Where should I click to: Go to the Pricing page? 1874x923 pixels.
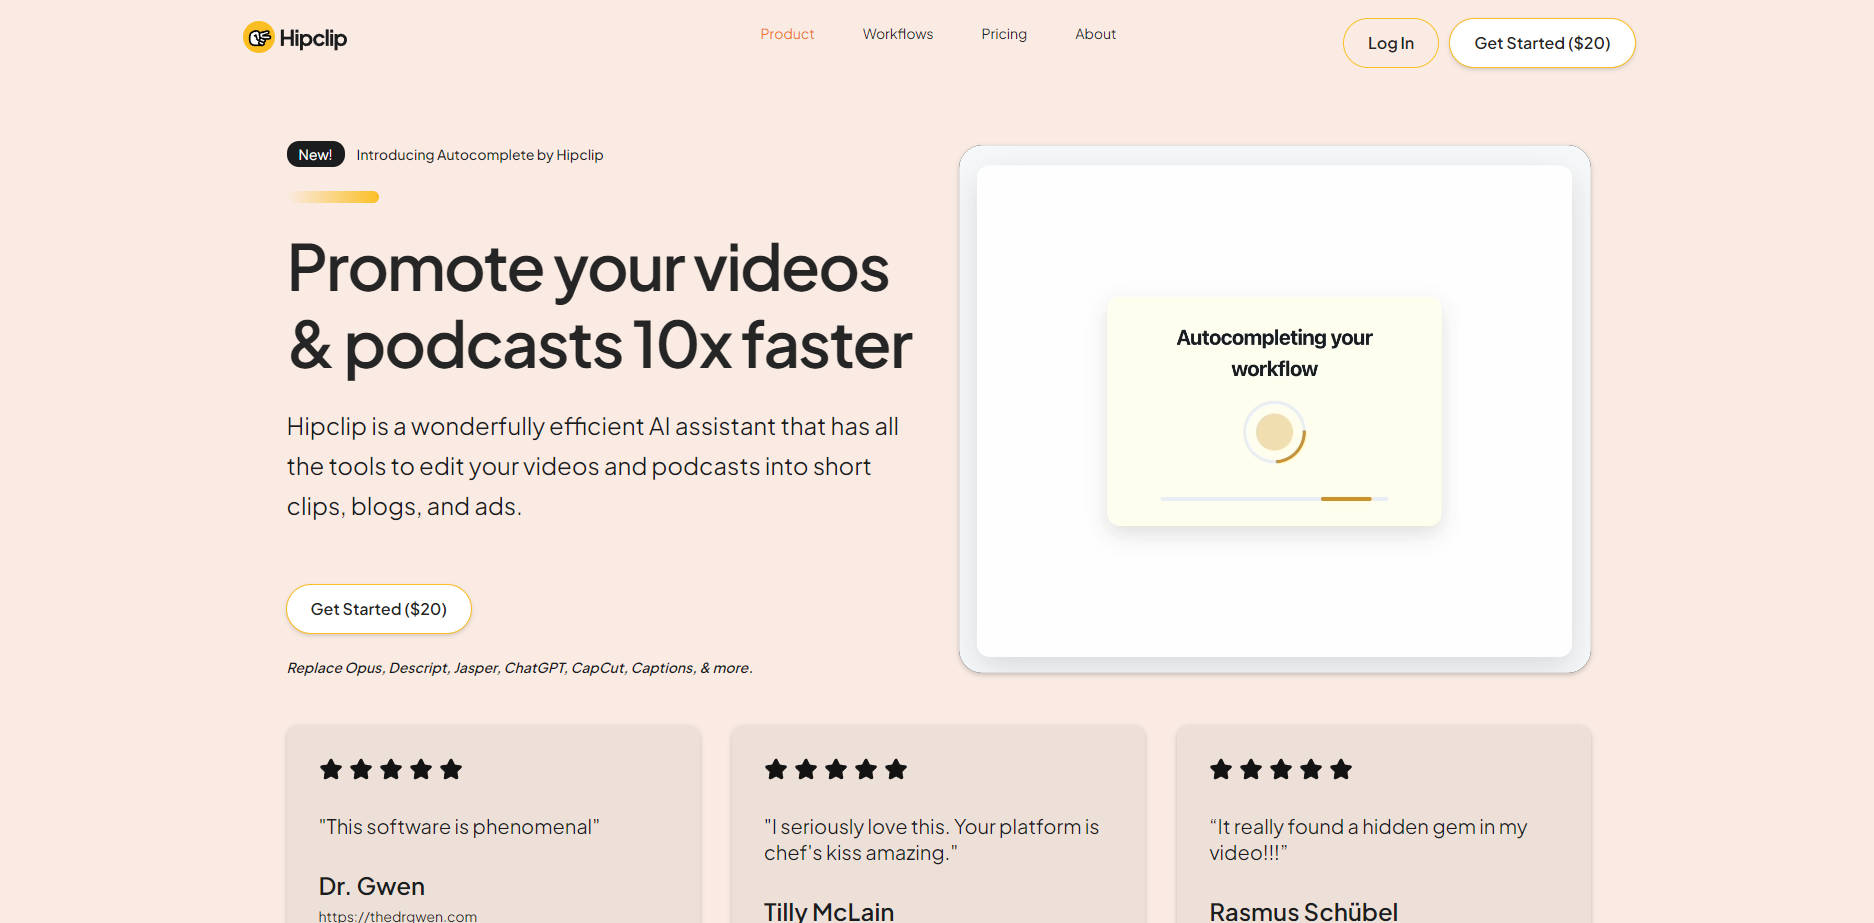pos(1003,34)
